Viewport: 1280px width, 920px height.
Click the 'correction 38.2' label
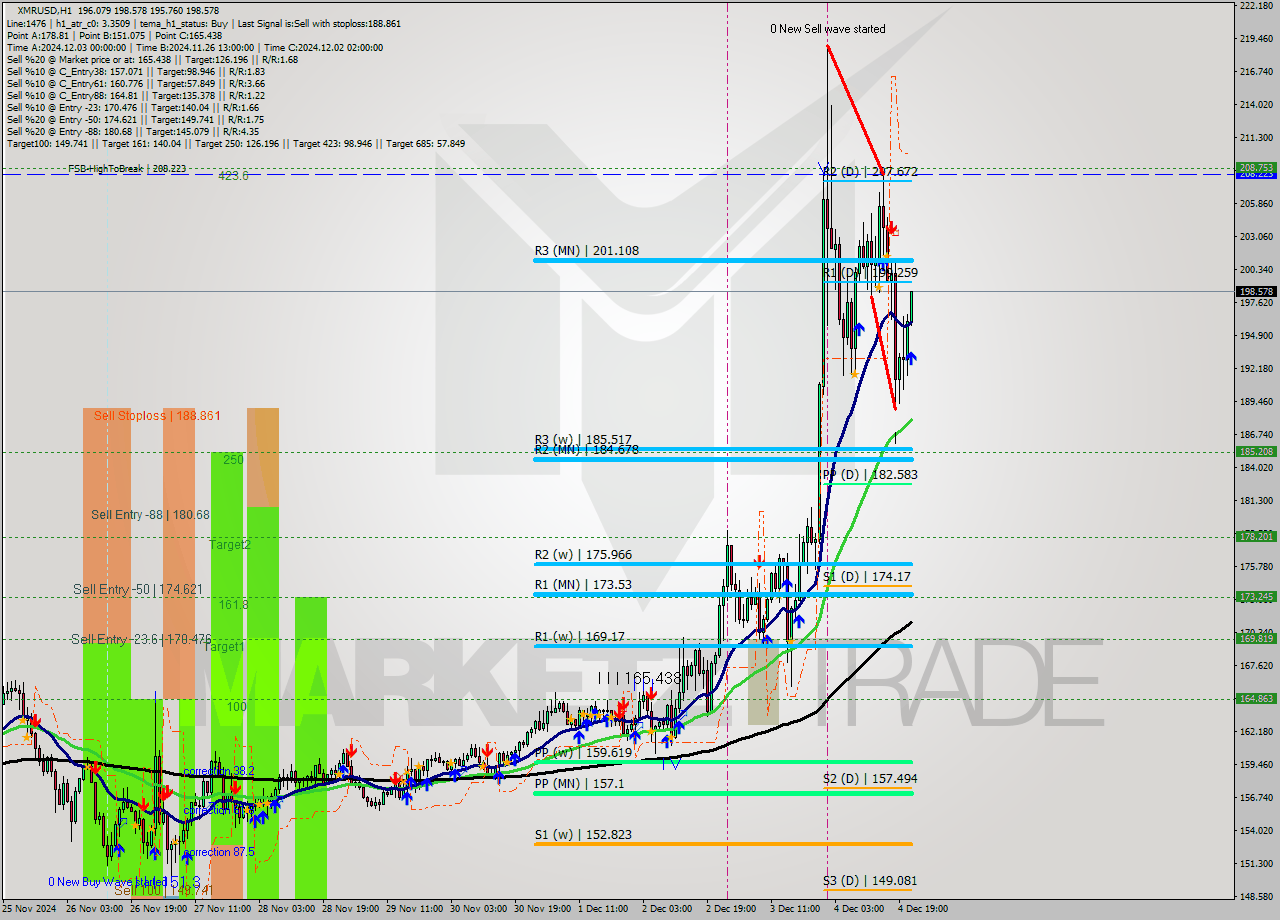coord(219,771)
